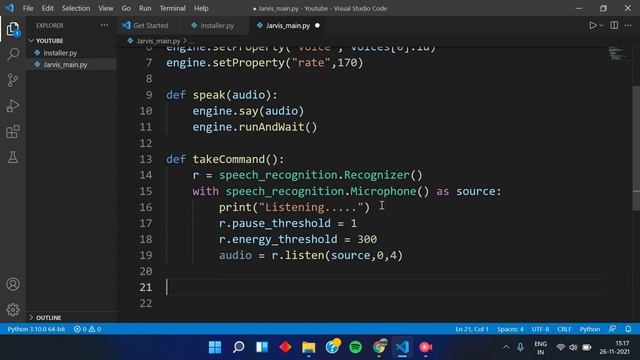Viewport: 640px width, 360px height.
Task: Place cursor on the empty line 21
Action: click(386, 287)
